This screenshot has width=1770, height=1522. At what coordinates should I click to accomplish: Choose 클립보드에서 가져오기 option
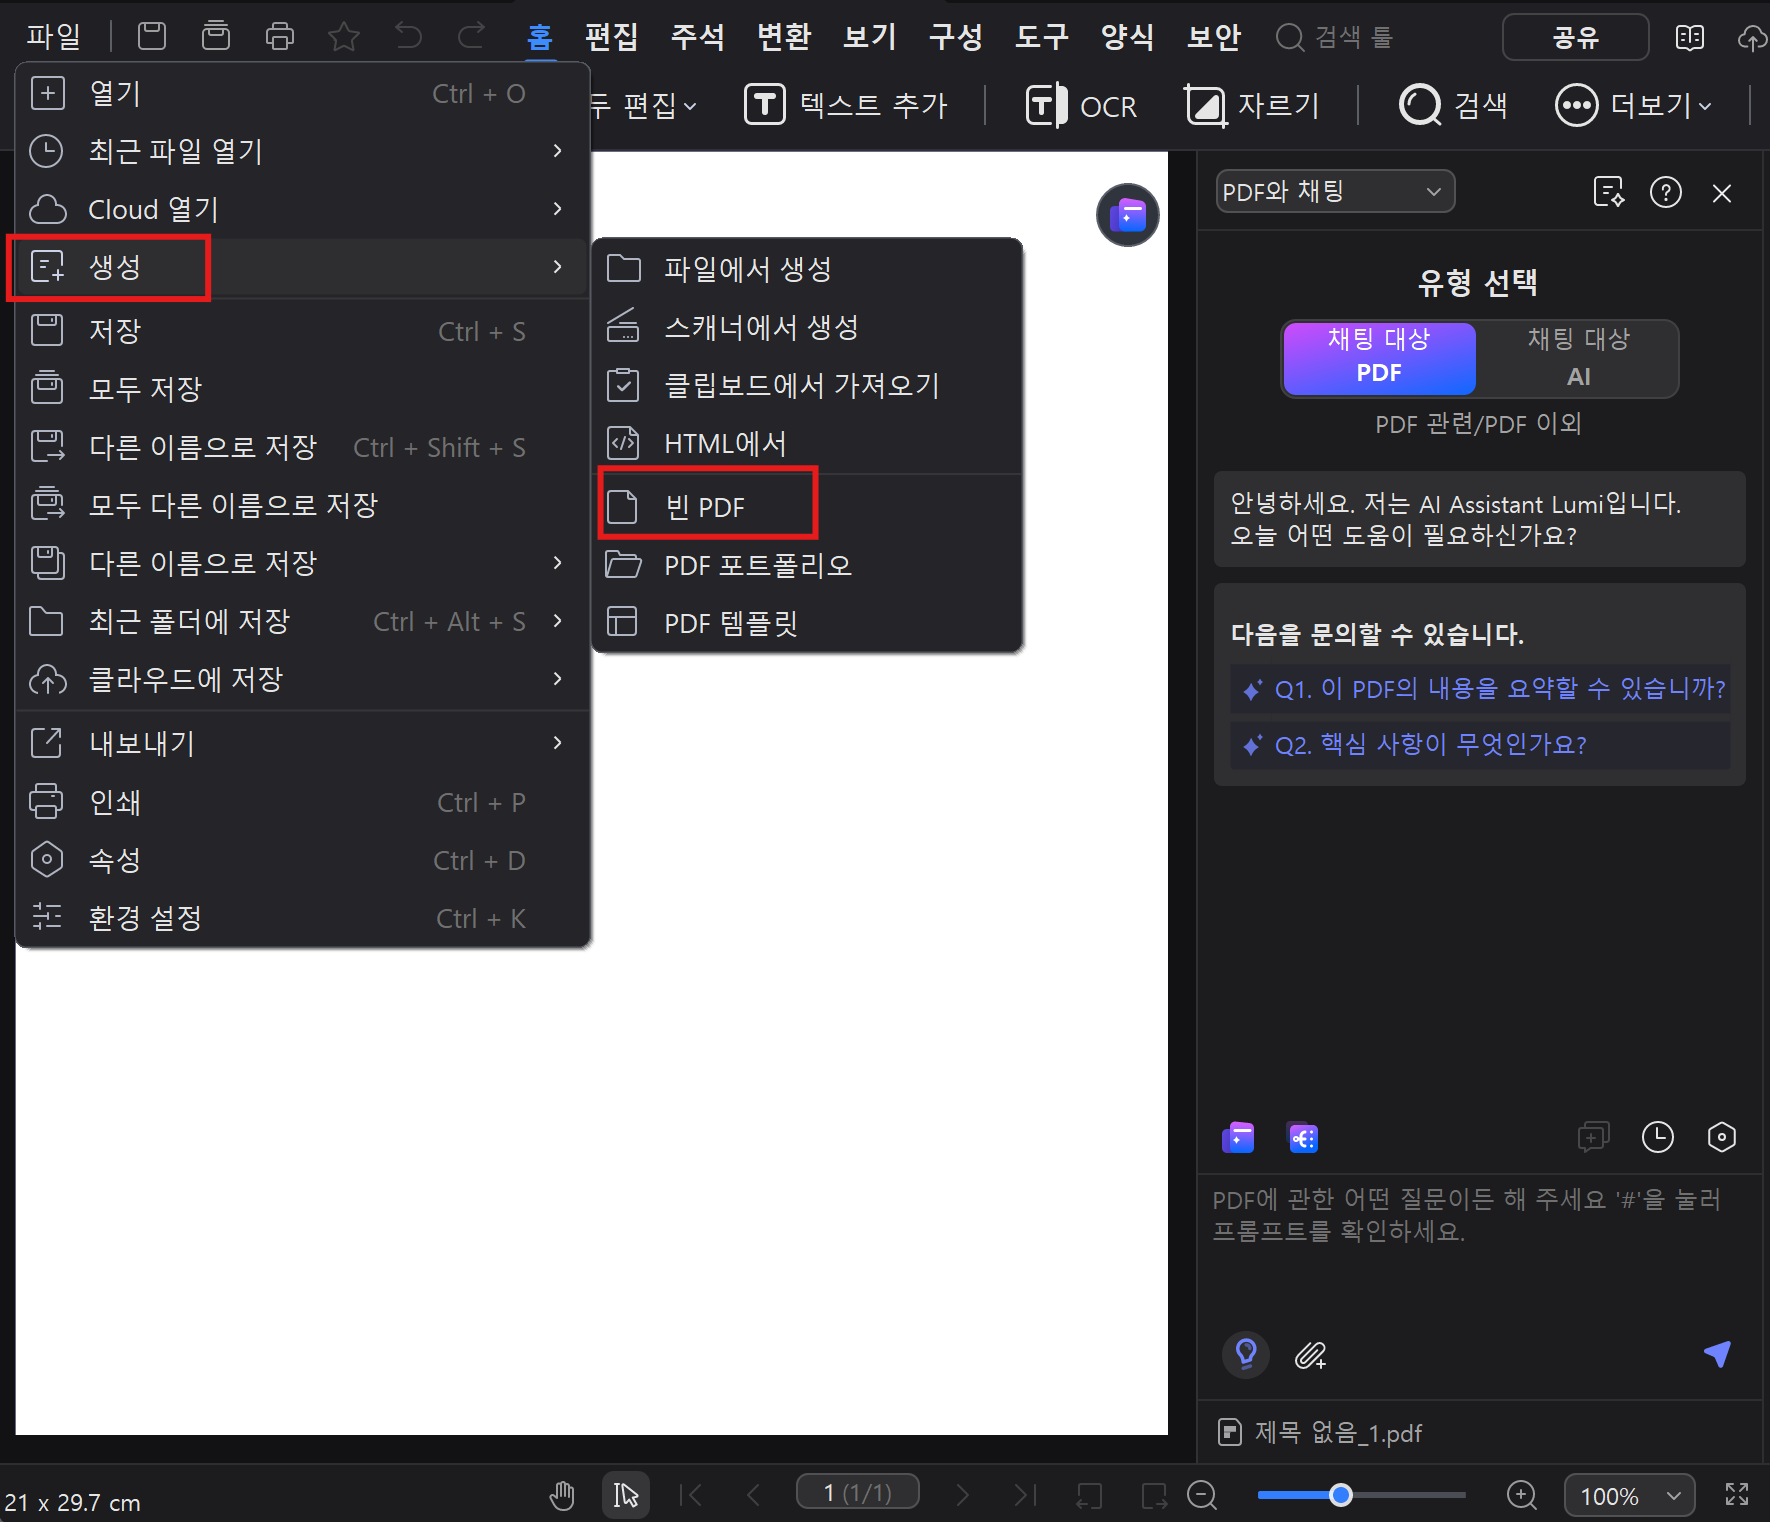coord(808,385)
